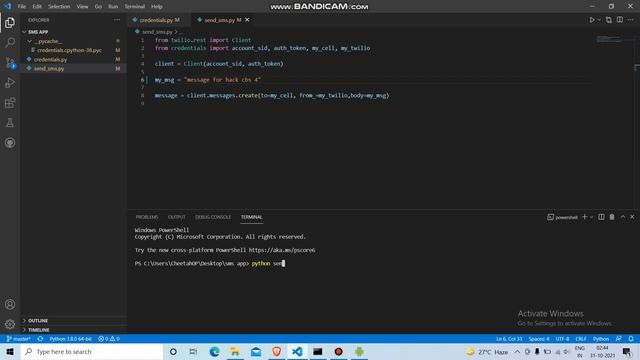Open the Terminal menu
640x360 pixels.
point(135,7)
